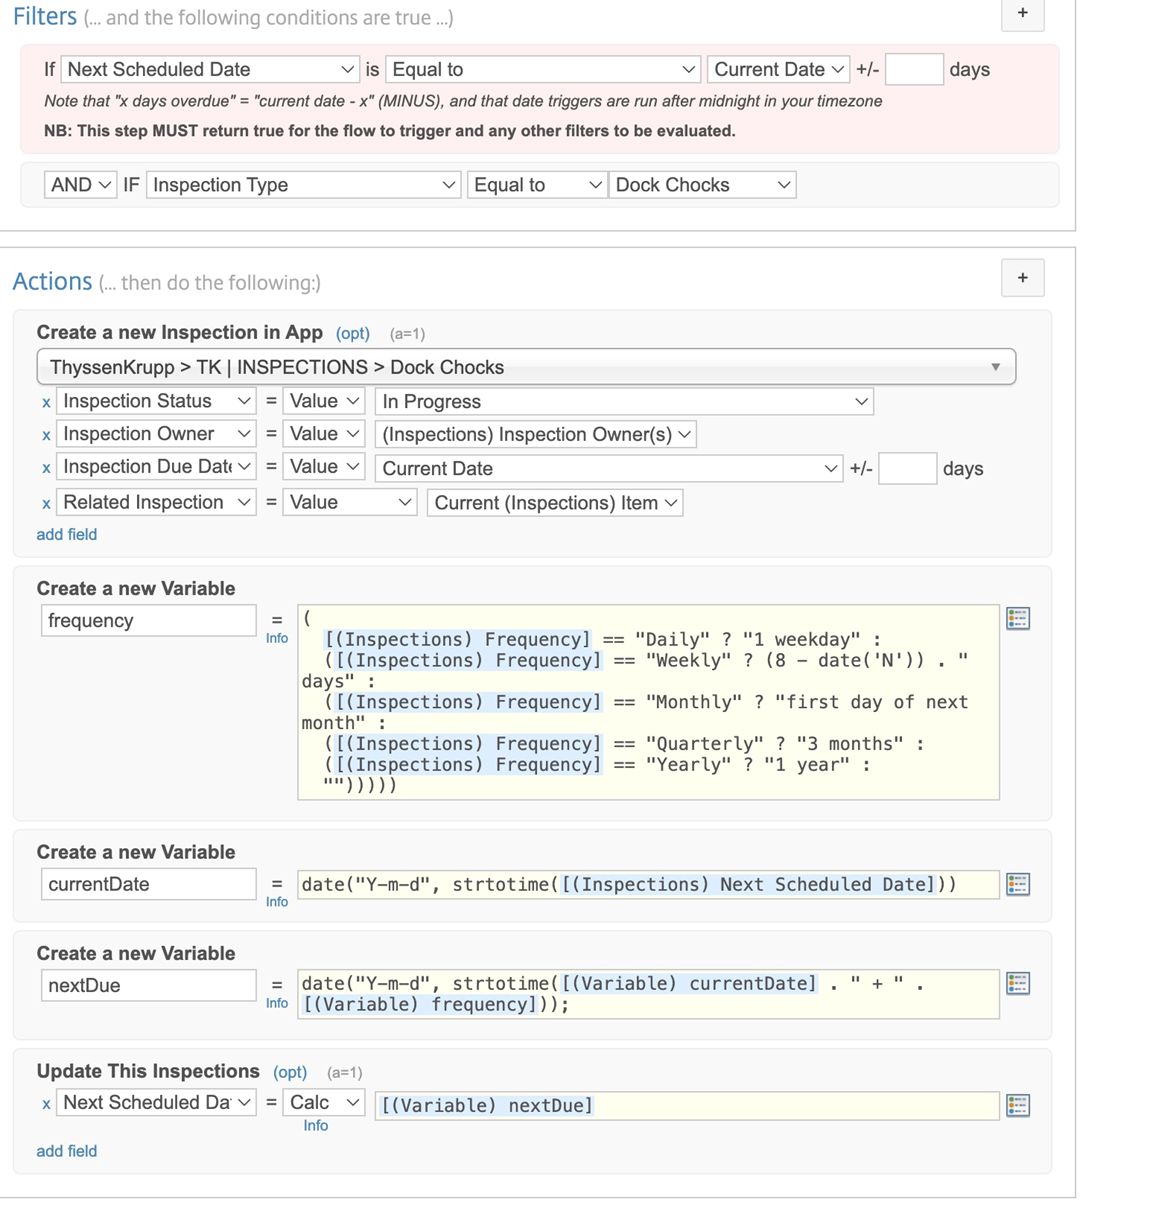Image resolution: width=1150 pixels, height=1208 pixels.
Task: Change the In Progress status dropdown
Action: click(624, 402)
